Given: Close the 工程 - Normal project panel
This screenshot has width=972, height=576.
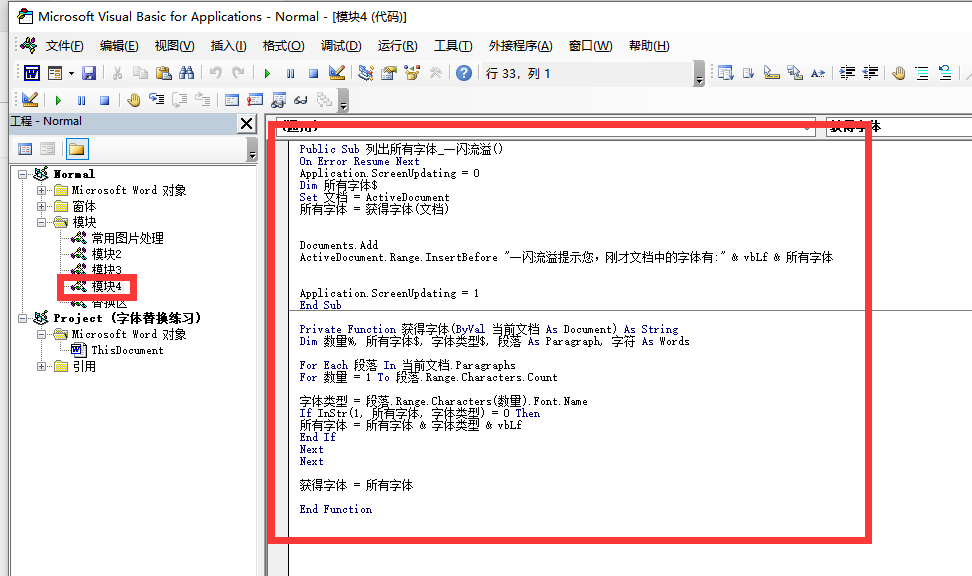Looking at the screenshot, I should pyautogui.click(x=246, y=123).
